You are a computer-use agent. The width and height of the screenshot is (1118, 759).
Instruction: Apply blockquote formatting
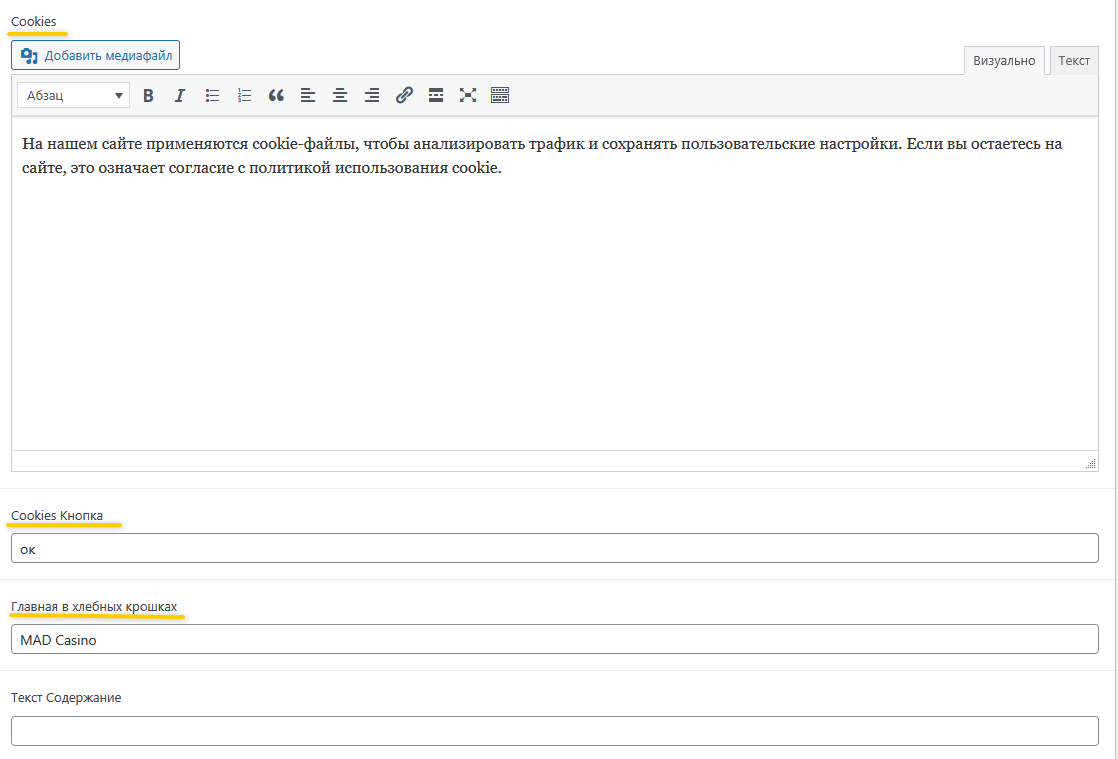[x=276, y=96]
